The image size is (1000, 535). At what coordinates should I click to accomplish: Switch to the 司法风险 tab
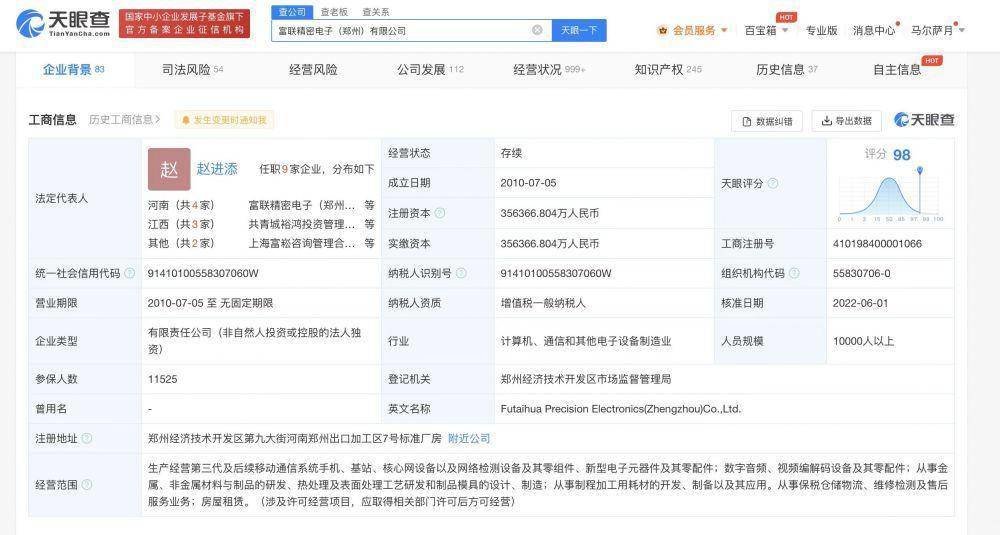193,70
